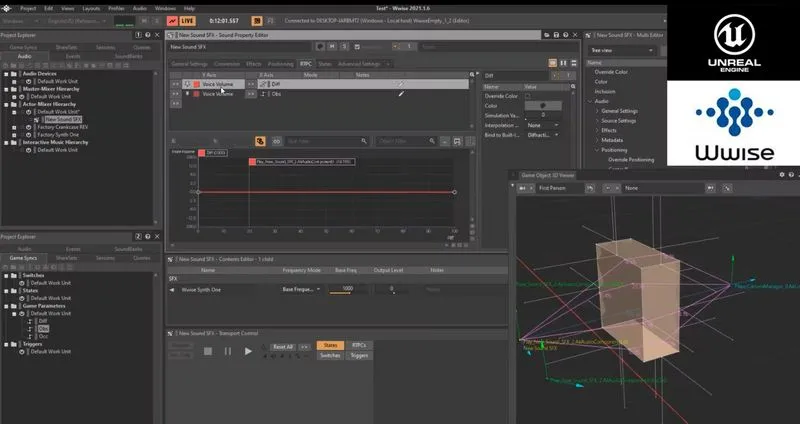Screen dimensions: 800x424
Task: Click the search magnifier above the RTPC list
Action: coord(472,75)
